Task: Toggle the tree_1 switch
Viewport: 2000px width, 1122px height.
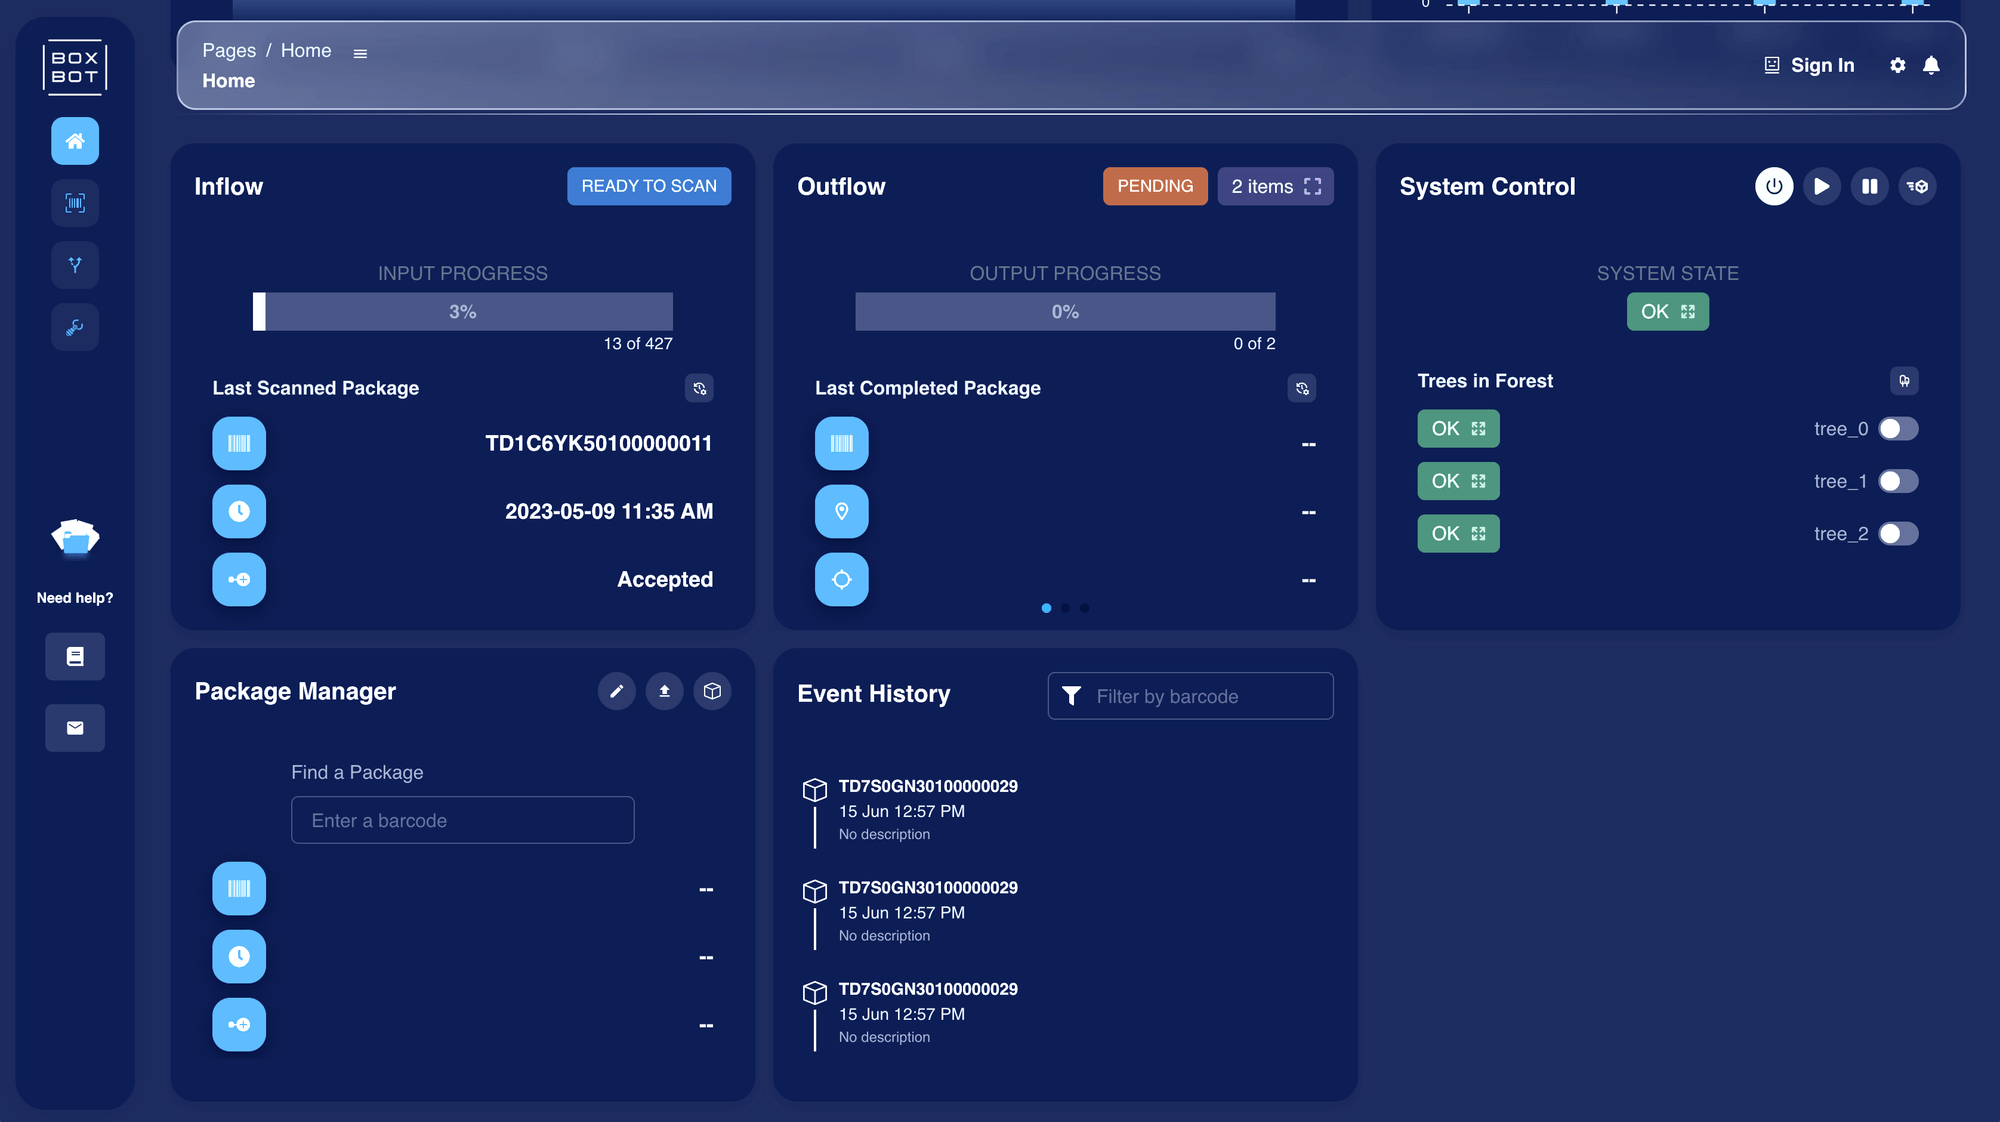Action: pos(1897,481)
